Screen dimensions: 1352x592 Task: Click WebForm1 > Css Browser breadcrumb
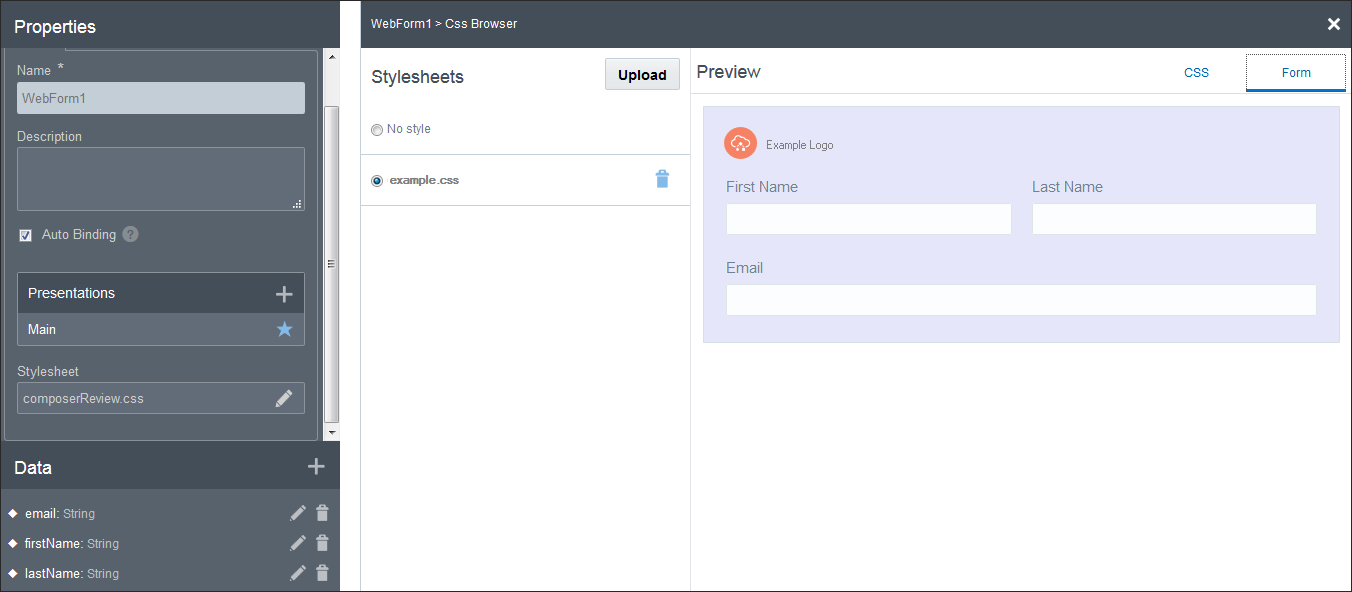click(x=444, y=23)
